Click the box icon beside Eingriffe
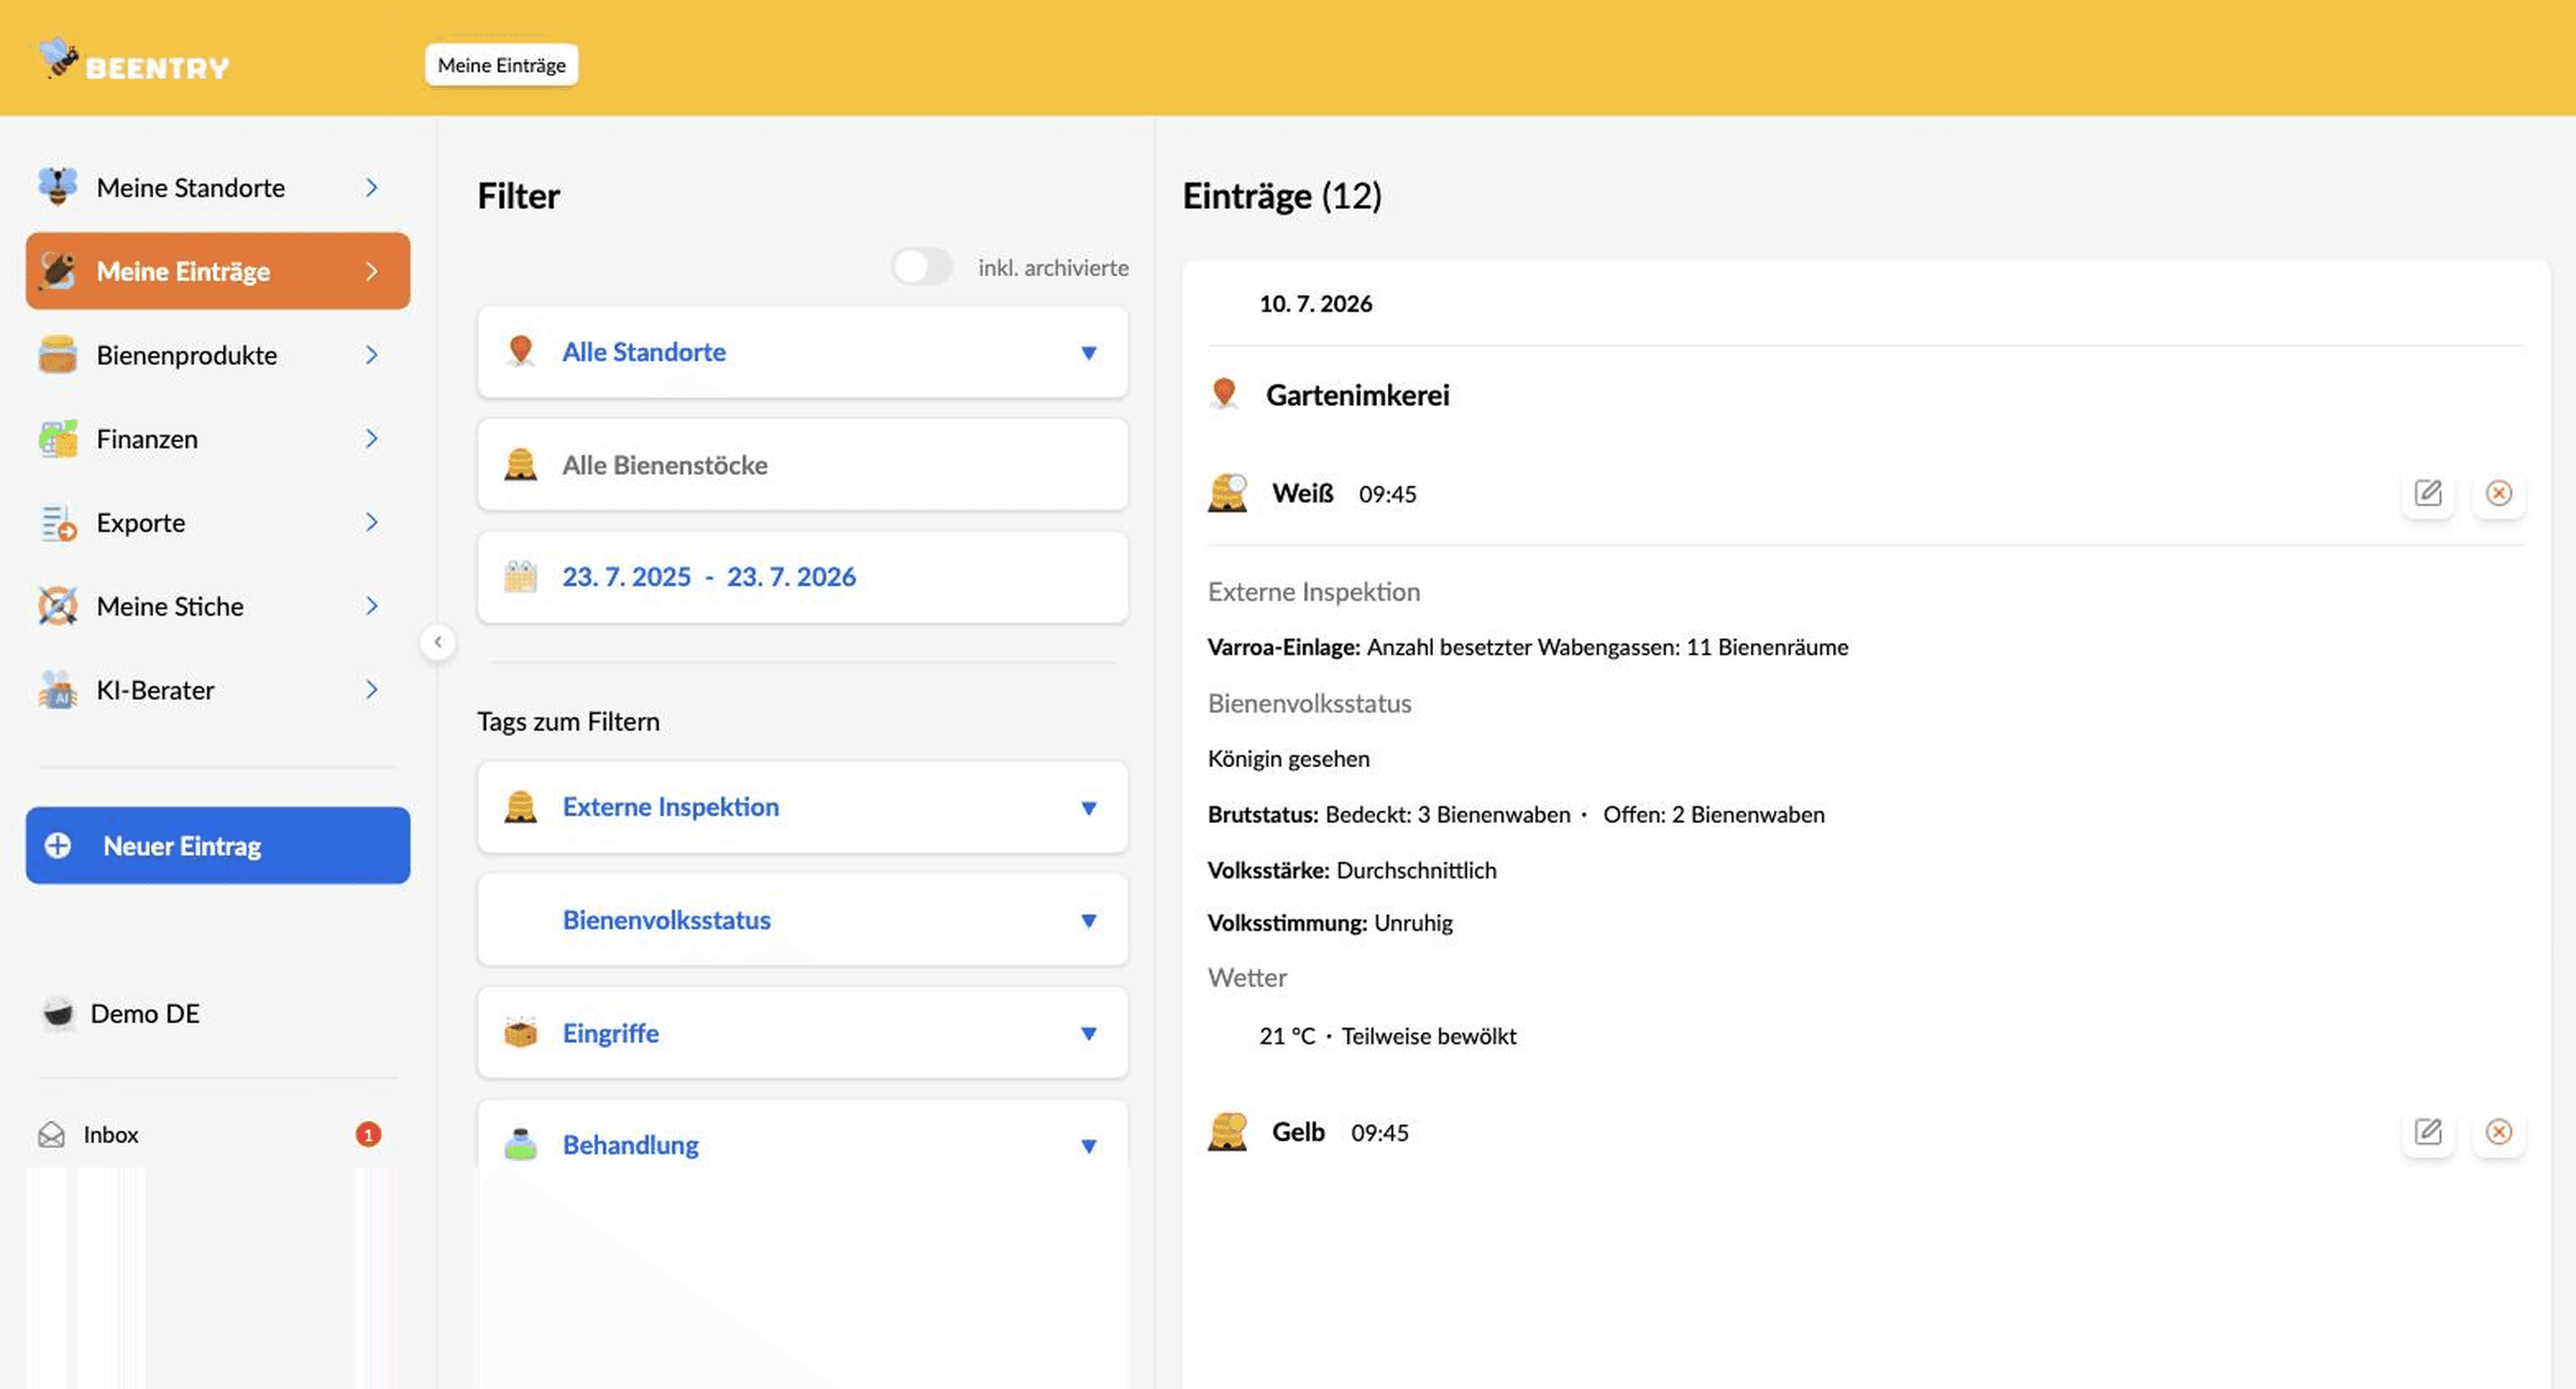This screenshot has height=1389, width=2576. pyautogui.click(x=520, y=1033)
